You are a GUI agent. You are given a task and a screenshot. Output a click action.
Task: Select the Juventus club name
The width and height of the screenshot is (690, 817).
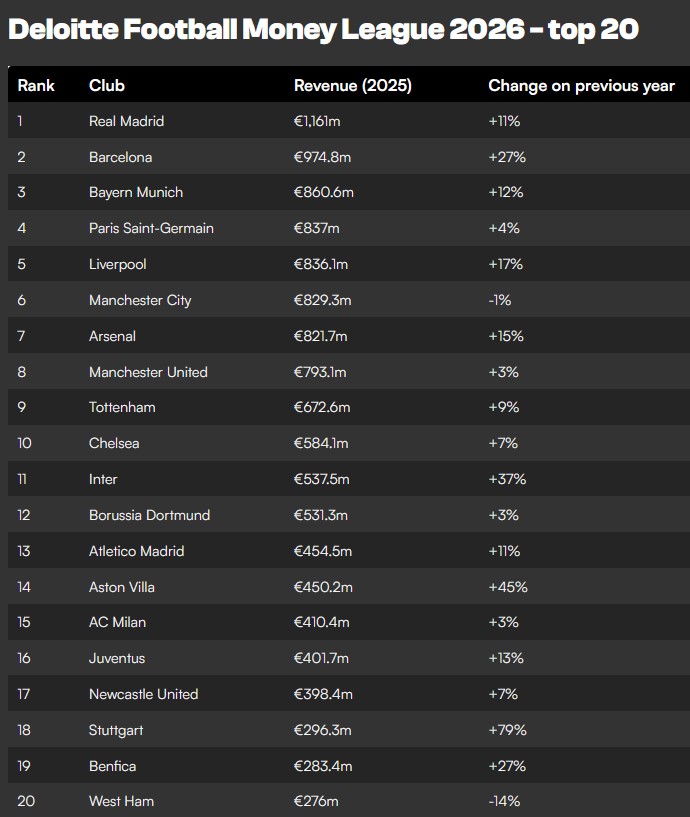(117, 658)
